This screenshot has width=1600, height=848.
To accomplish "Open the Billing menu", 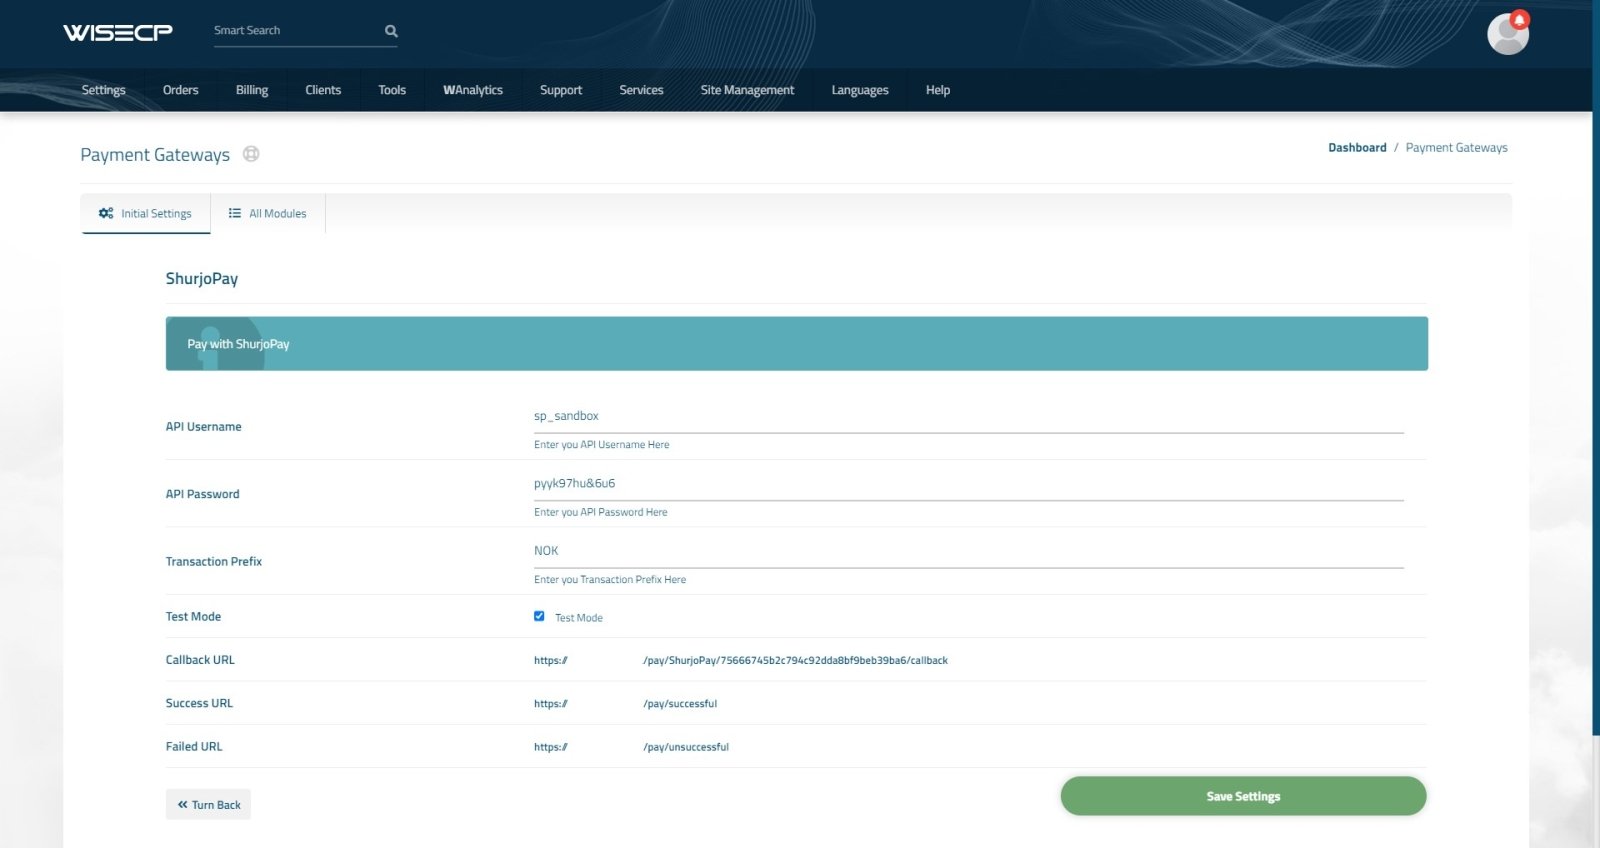I will [252, 90].
